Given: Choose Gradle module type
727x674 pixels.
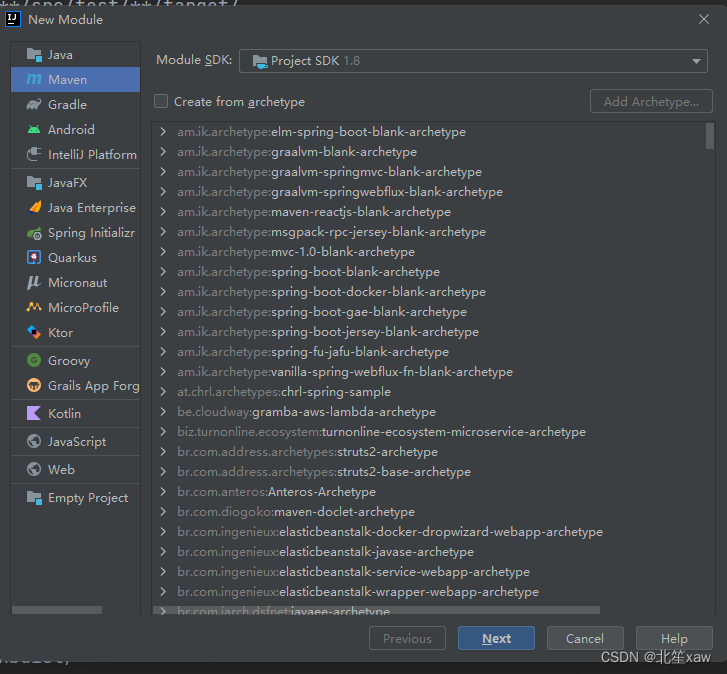Looking at the screenshot, I should click(76, 104).
